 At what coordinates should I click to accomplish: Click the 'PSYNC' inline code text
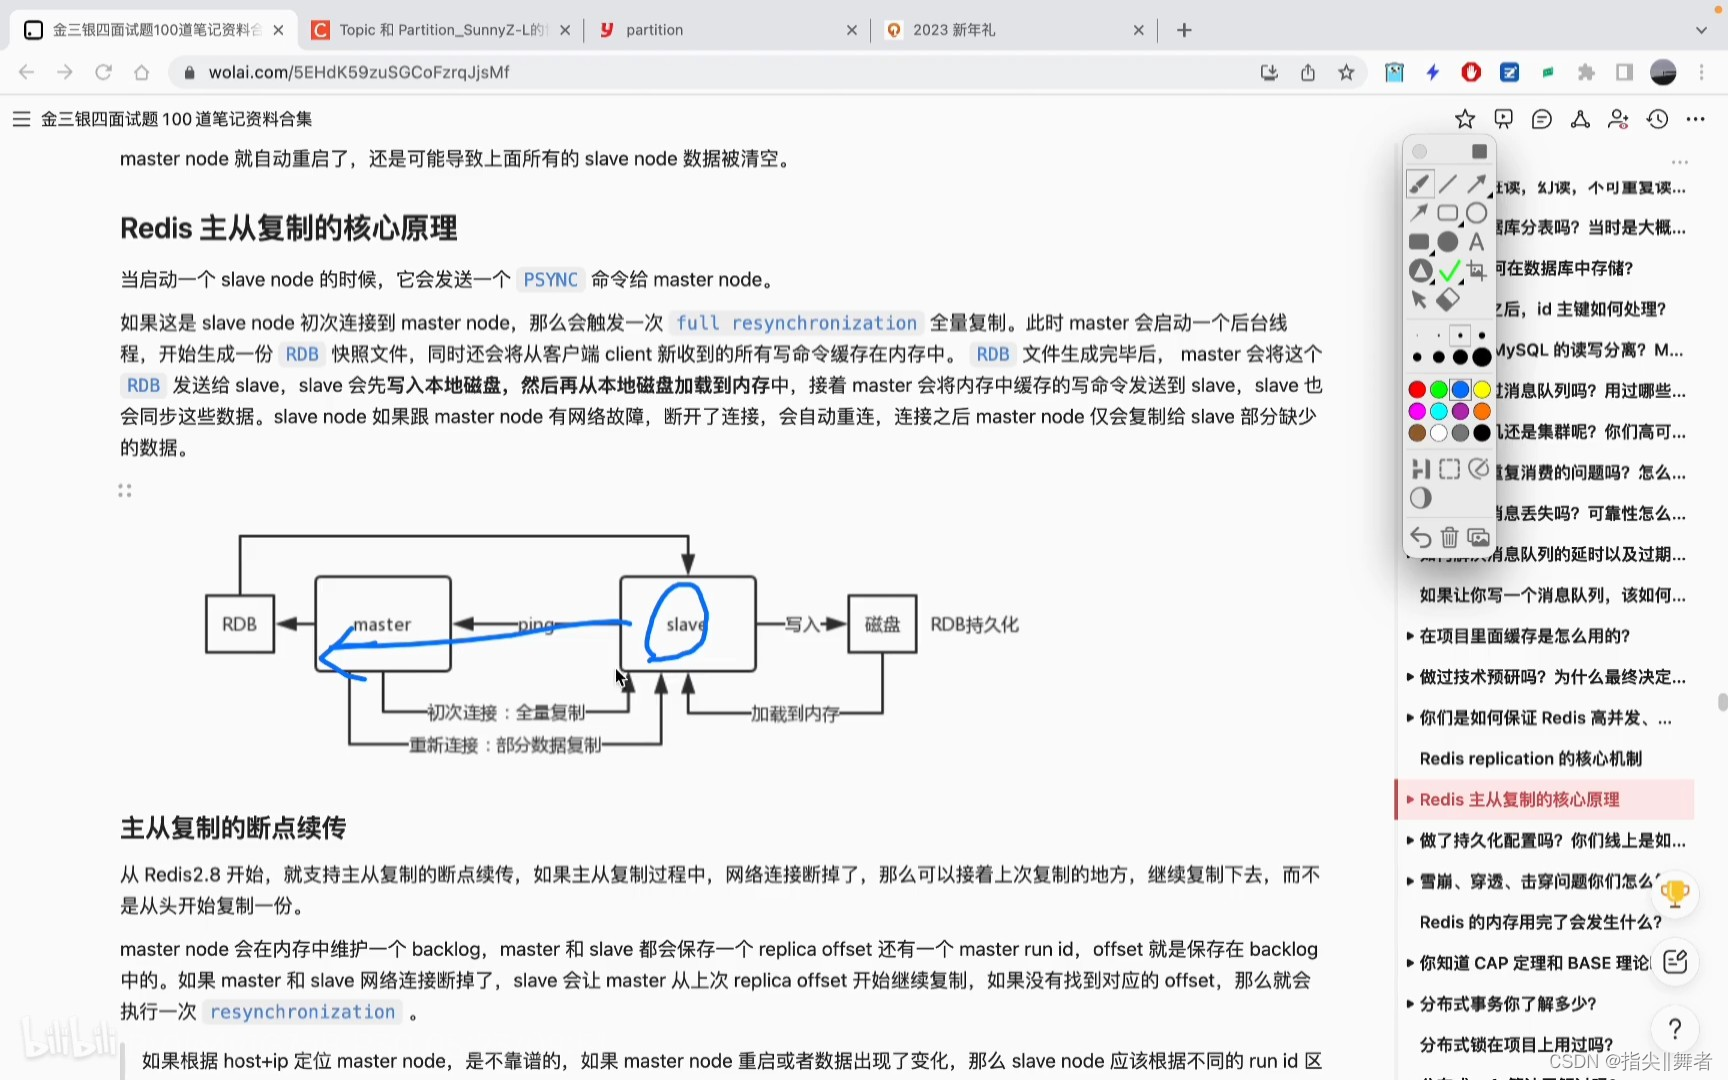pos(551,280)
